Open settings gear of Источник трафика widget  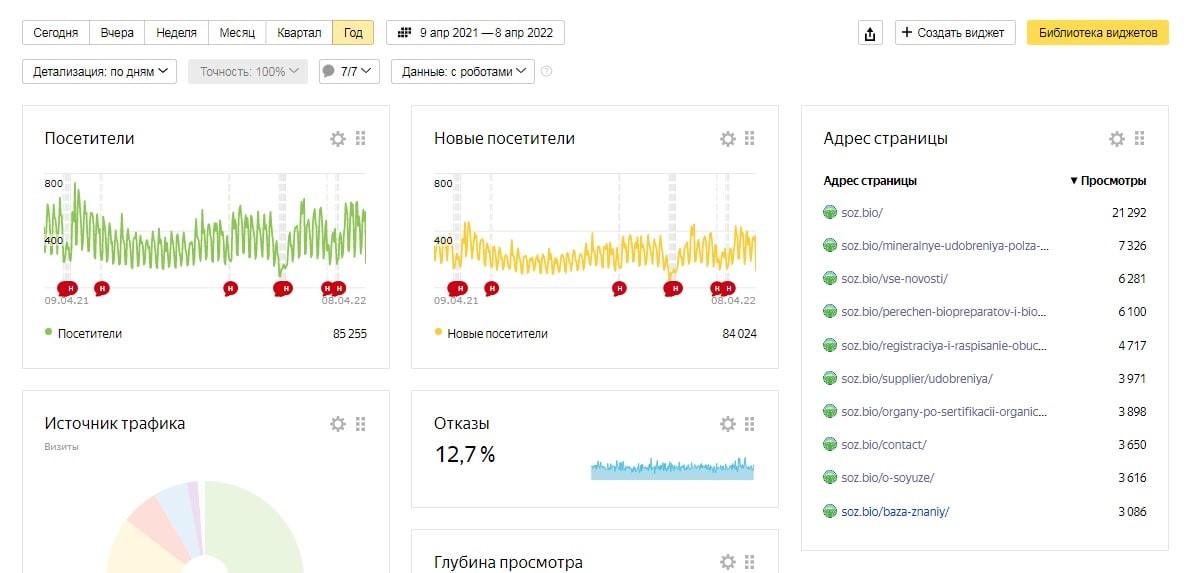[x=337, y=424]
